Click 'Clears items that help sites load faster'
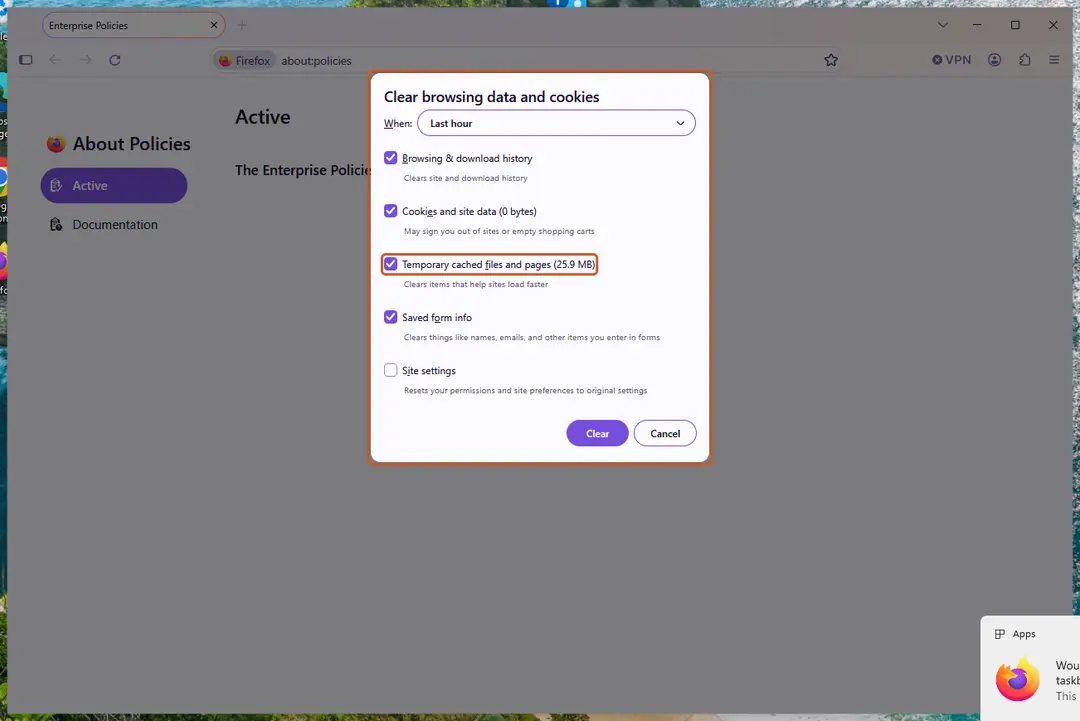 pyautogui.click(x=476, y=284)
